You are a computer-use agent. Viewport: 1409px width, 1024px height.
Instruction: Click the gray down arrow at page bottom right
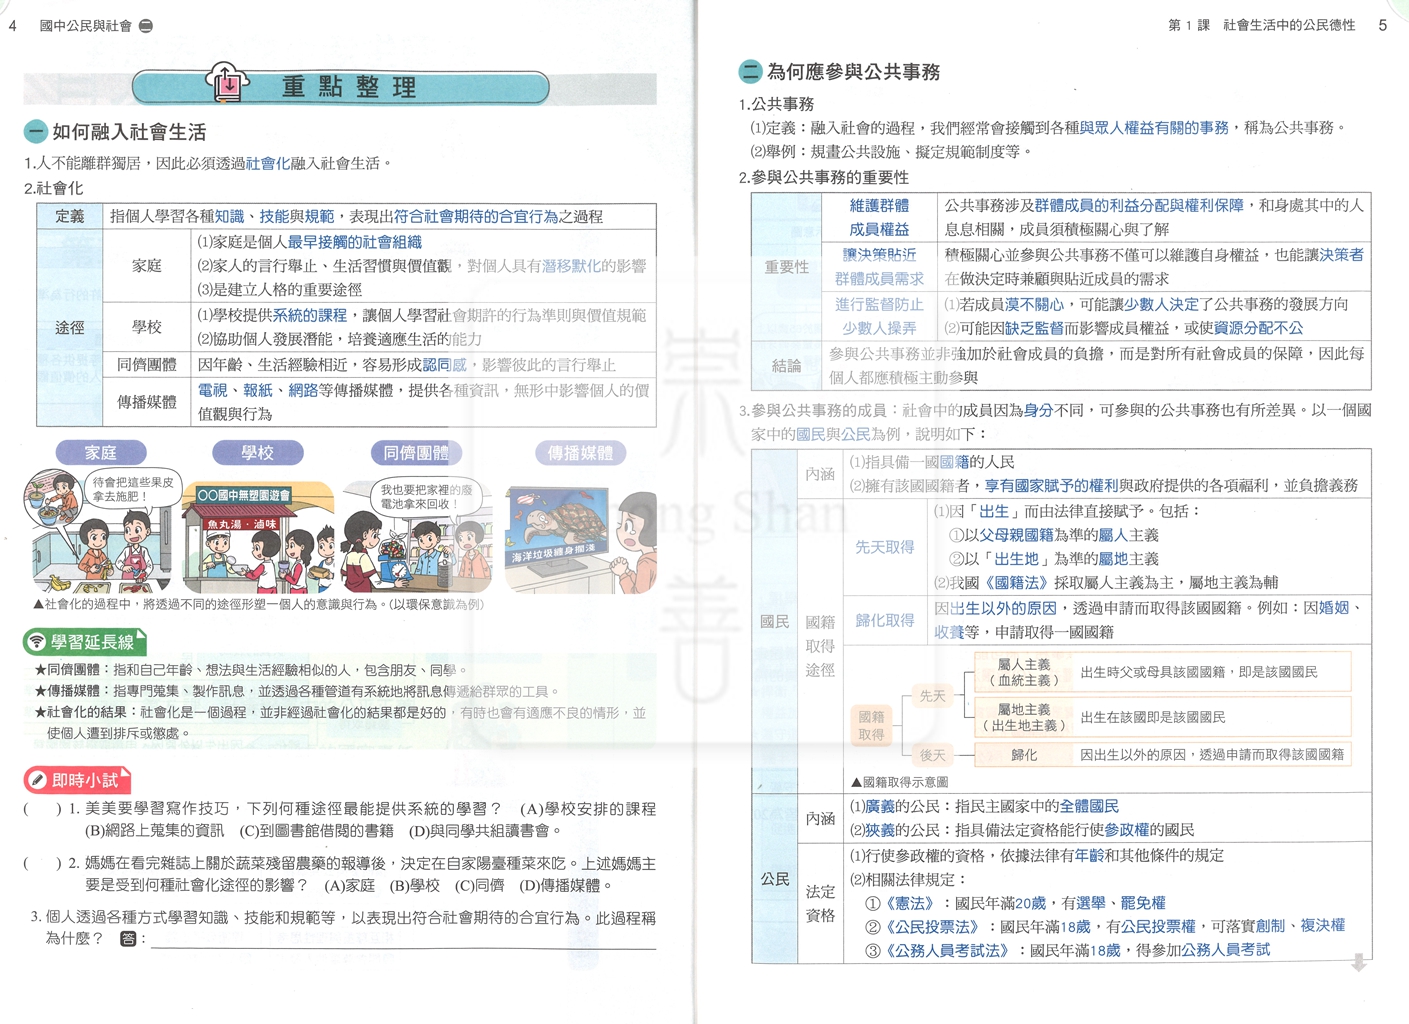(1358, 963)
